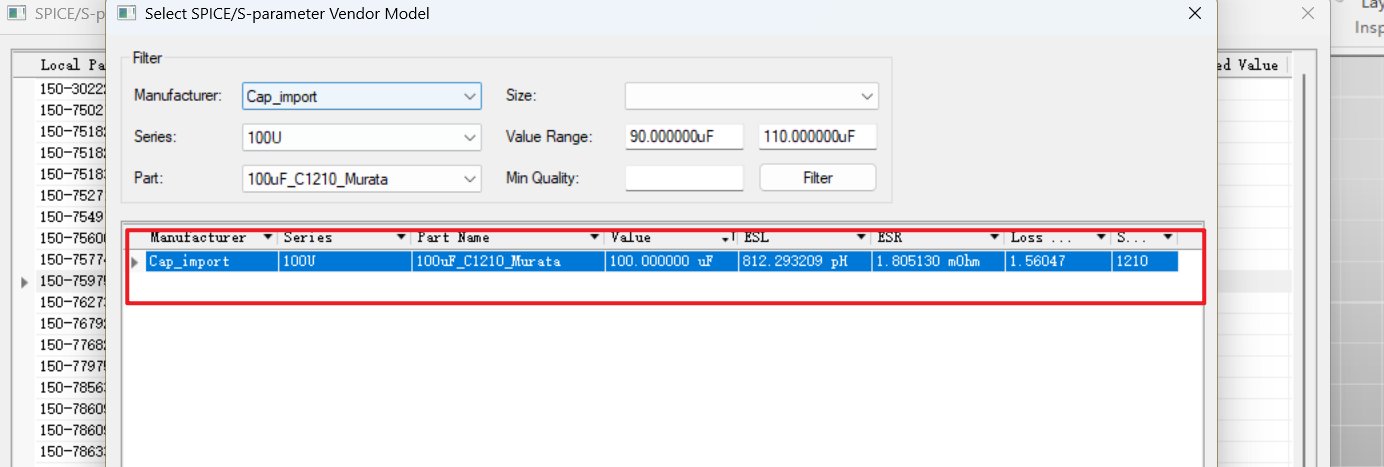The height and width of the screenshot is (467, 1384).
Task: Open the Part dropdown showing 100uF_C1210_Murata
Action: click(362, 179)
